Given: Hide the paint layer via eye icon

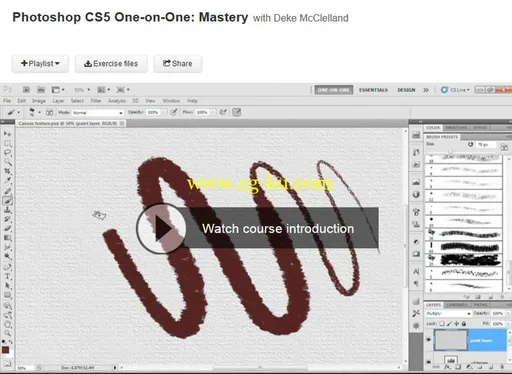Looking at the screenshot, I should [429, 340].
